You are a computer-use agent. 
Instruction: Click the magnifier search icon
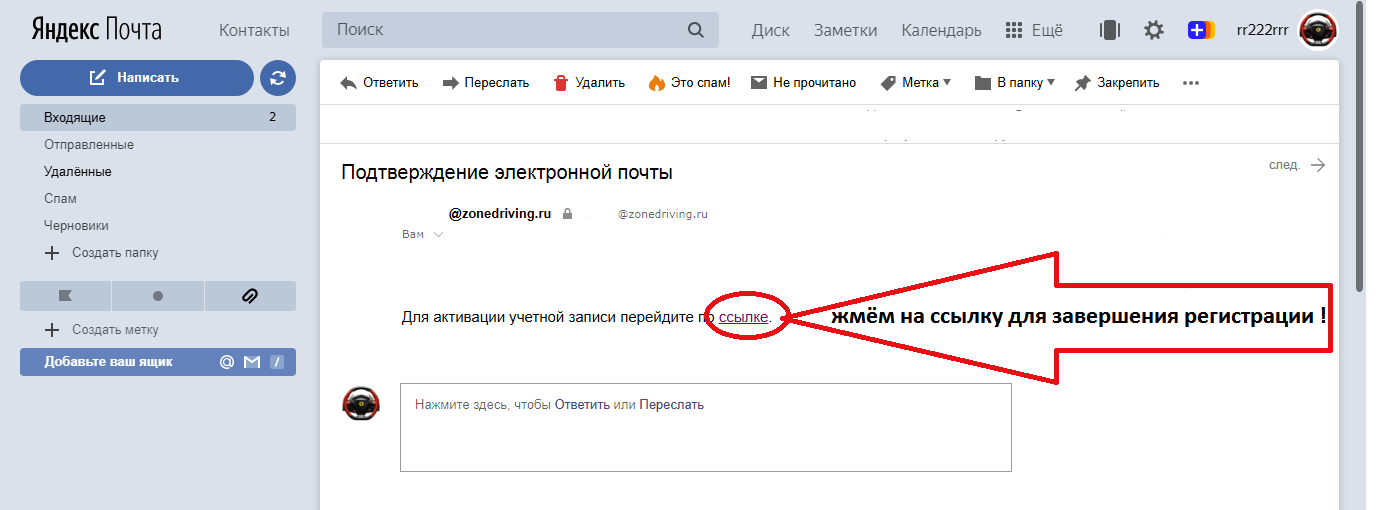[x=696, y=30]
